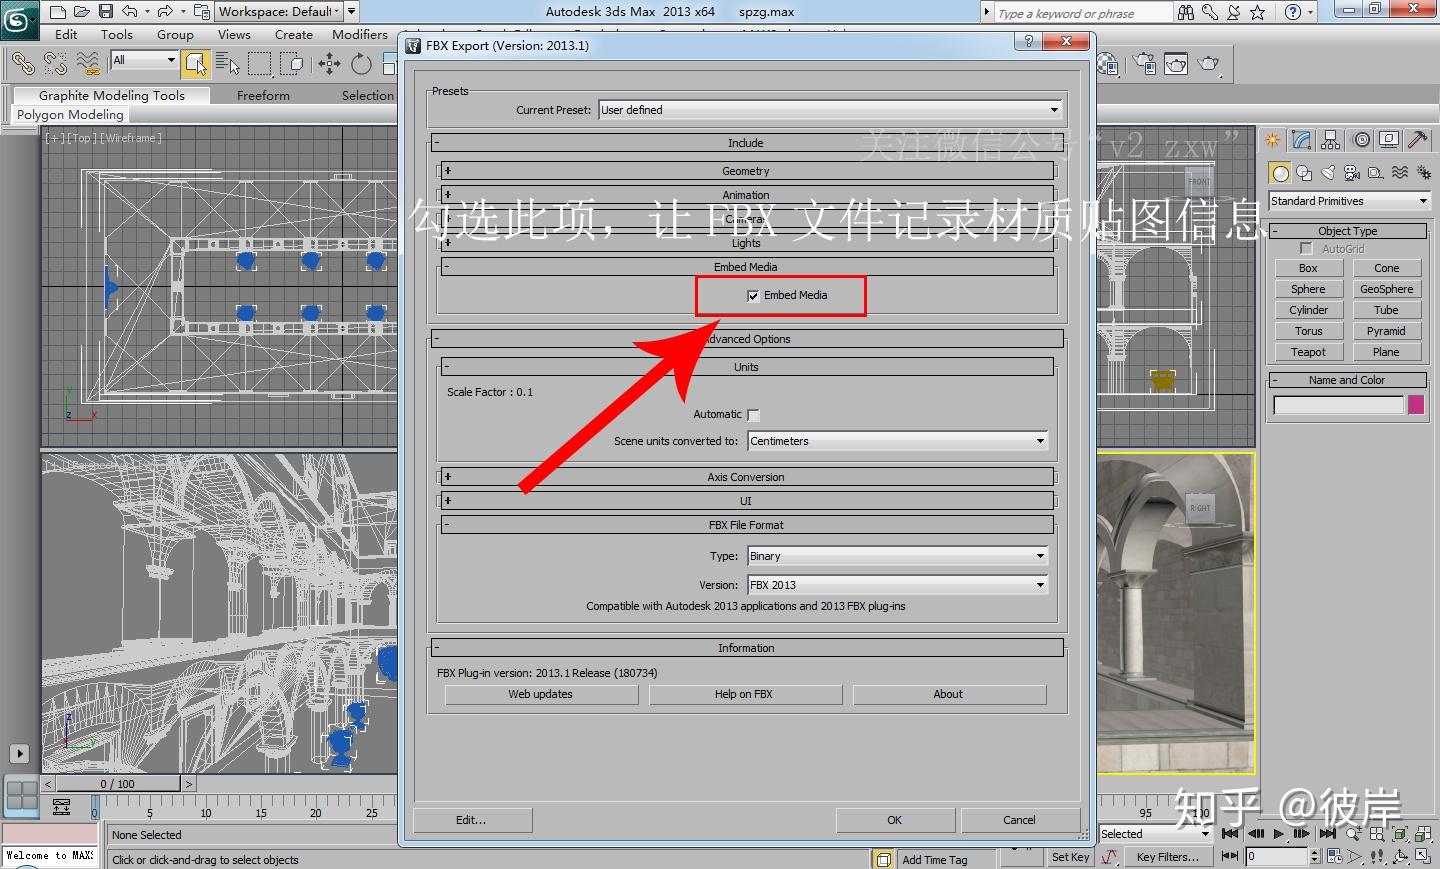
Task: Open the FBX Version dropdown
Action: click(x=897, y=585)
